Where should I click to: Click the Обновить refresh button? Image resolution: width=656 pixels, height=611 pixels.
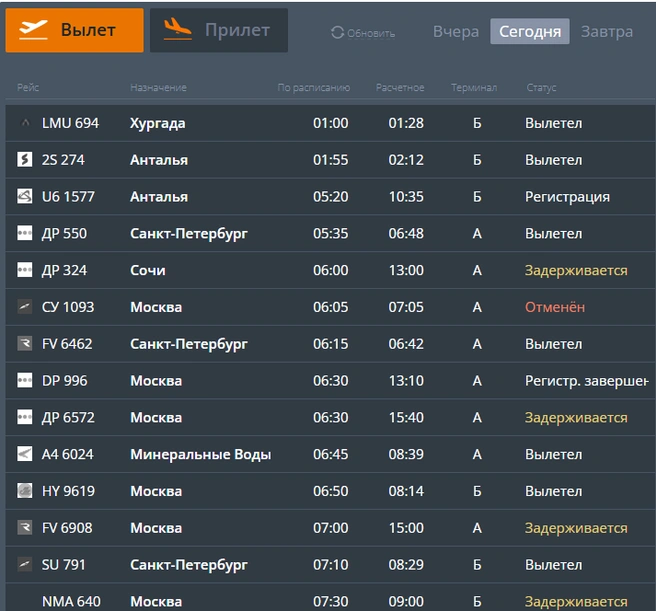(363, 33)
